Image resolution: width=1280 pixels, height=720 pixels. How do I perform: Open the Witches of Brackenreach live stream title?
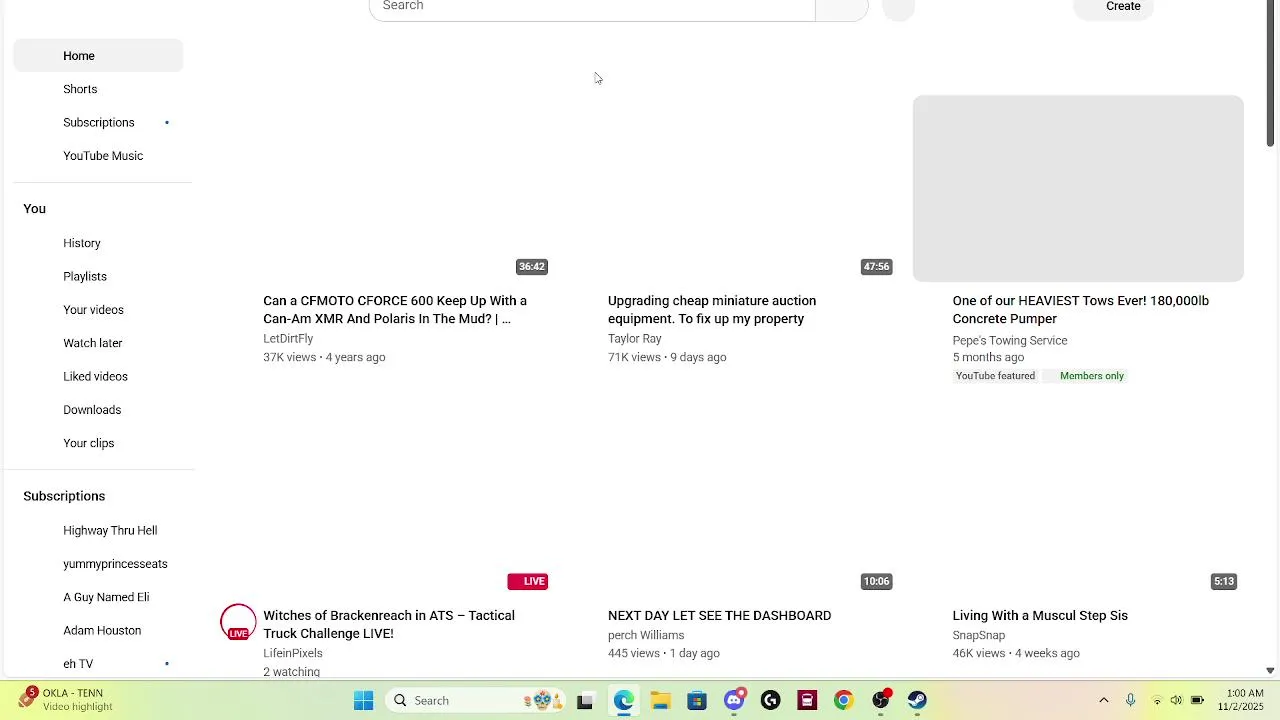click(x=389, y=625)
